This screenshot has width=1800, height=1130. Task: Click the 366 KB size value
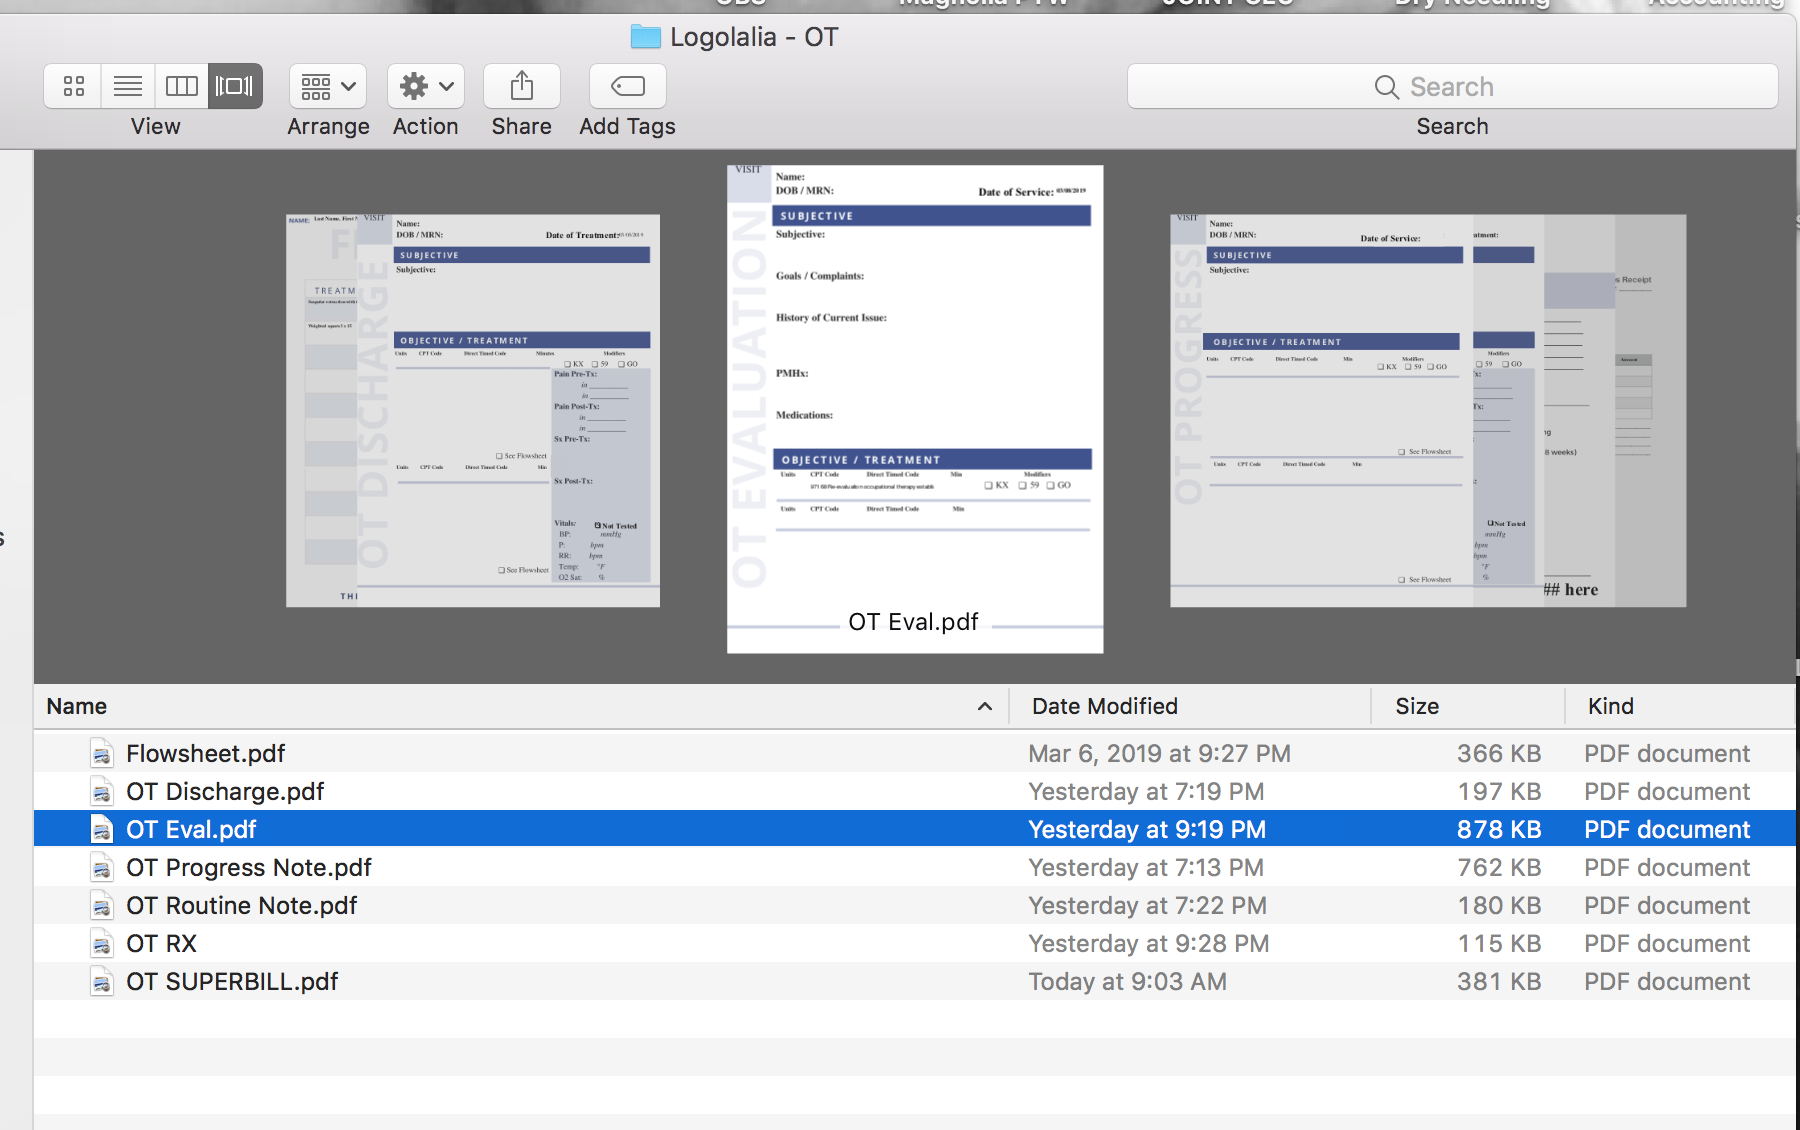pyautogui.click(x=1498, y=753)
